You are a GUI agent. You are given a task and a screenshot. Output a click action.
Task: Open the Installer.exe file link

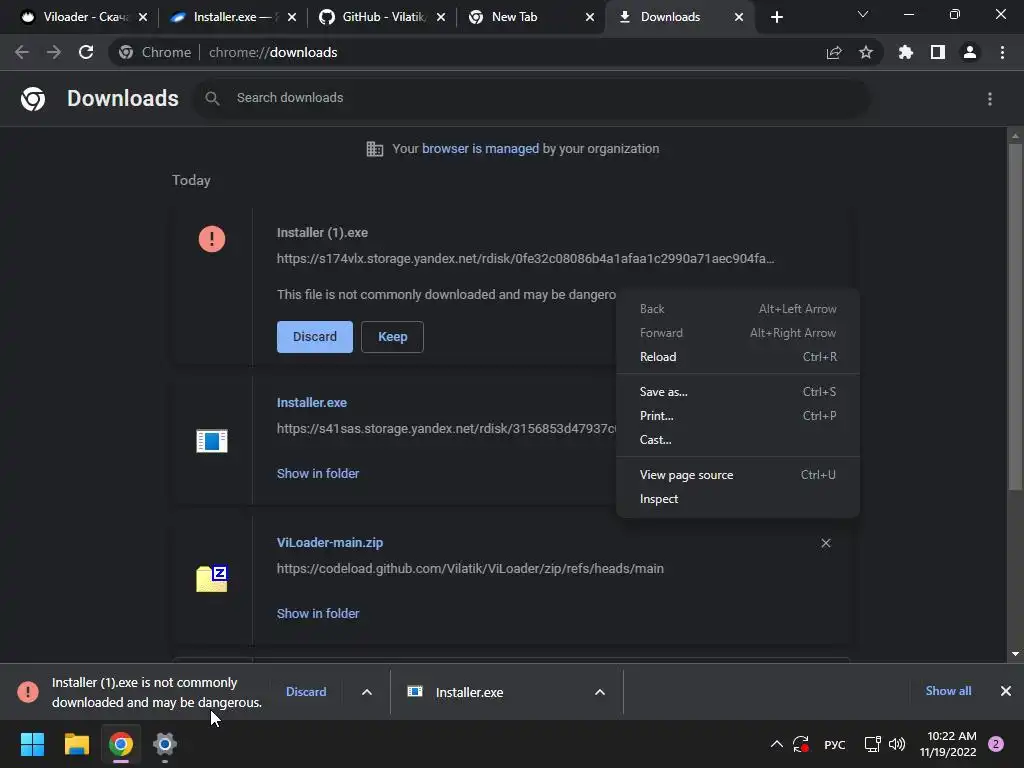[312, 403]
